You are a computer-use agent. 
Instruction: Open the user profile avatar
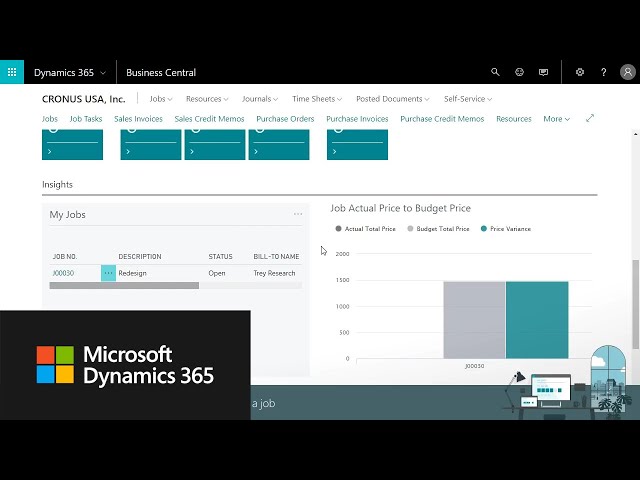[627, 72]
